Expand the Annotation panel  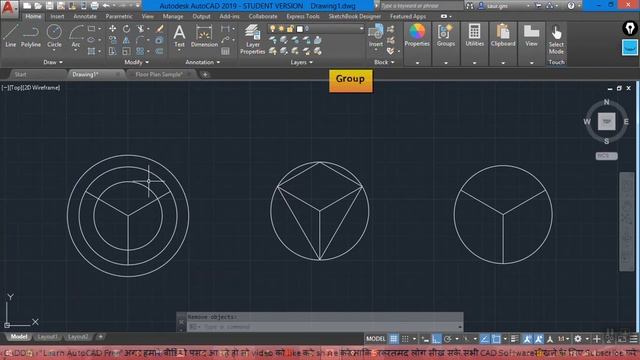[203, 62]
